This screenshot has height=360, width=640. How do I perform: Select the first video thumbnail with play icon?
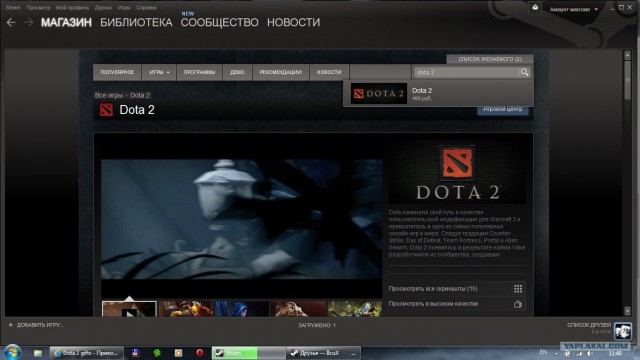click(x=129, y=309)
